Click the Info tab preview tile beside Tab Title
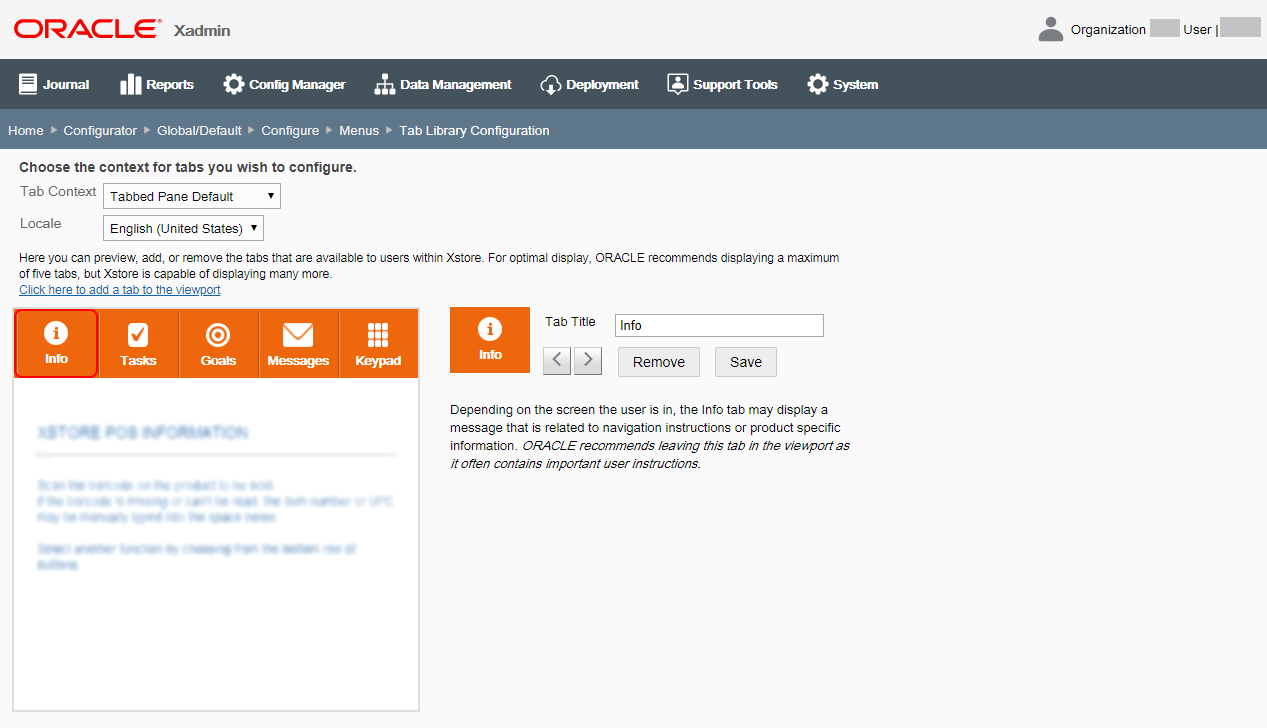The height and width of the screenshot is (728, 1267). click(490, 340)
